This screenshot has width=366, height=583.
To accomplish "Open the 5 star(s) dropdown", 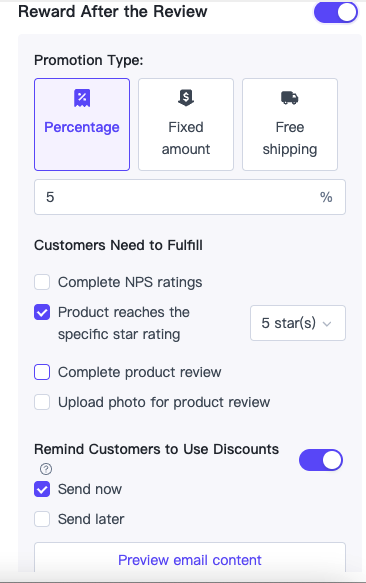I will (x=298, y=323).
